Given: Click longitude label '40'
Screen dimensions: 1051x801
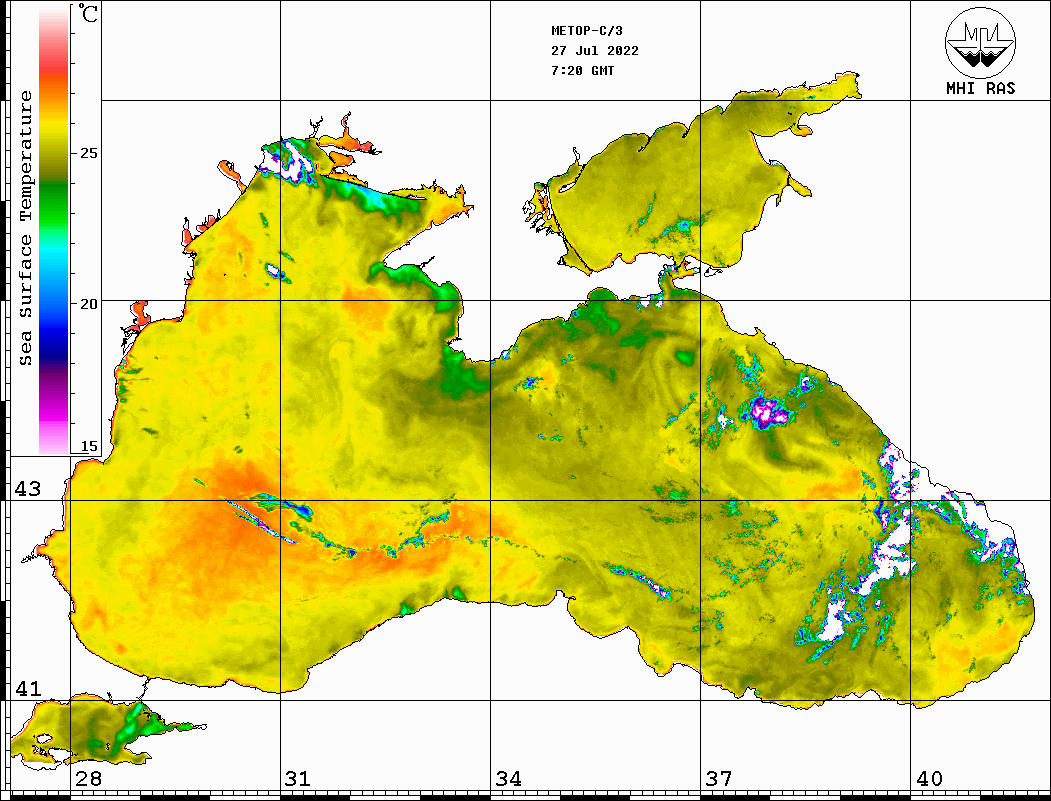Looking at the screenshot, I should [929, 778].
